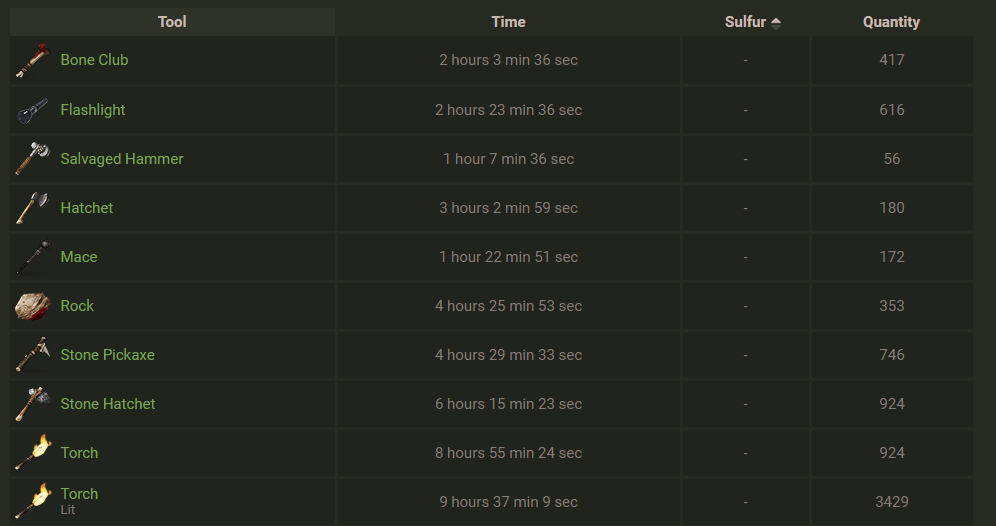Open the Flashlight item link
Viewport: 996px width, 526px height.
click(x=93, y=109)
